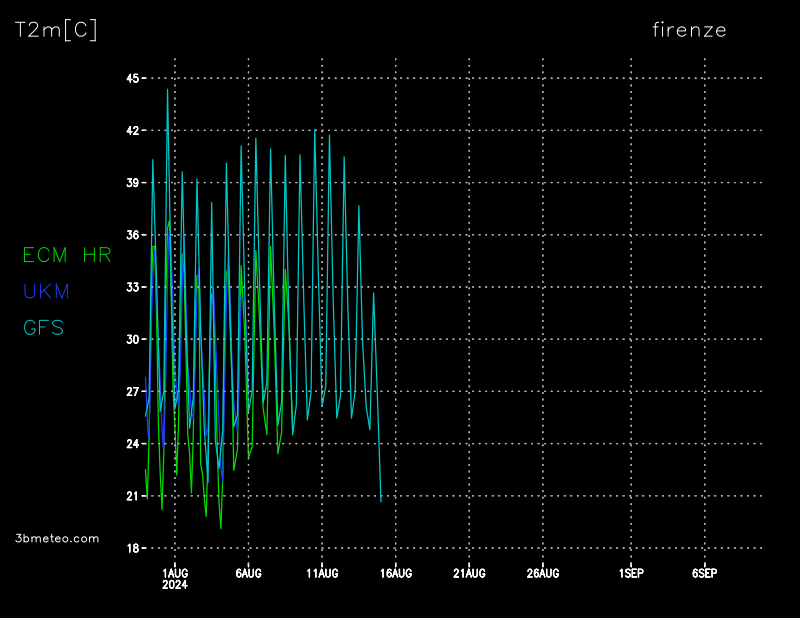Click the T2m[C] chart title
This screenshot has width=800, height=618.
pyautogui.click(x=57, y=30)
